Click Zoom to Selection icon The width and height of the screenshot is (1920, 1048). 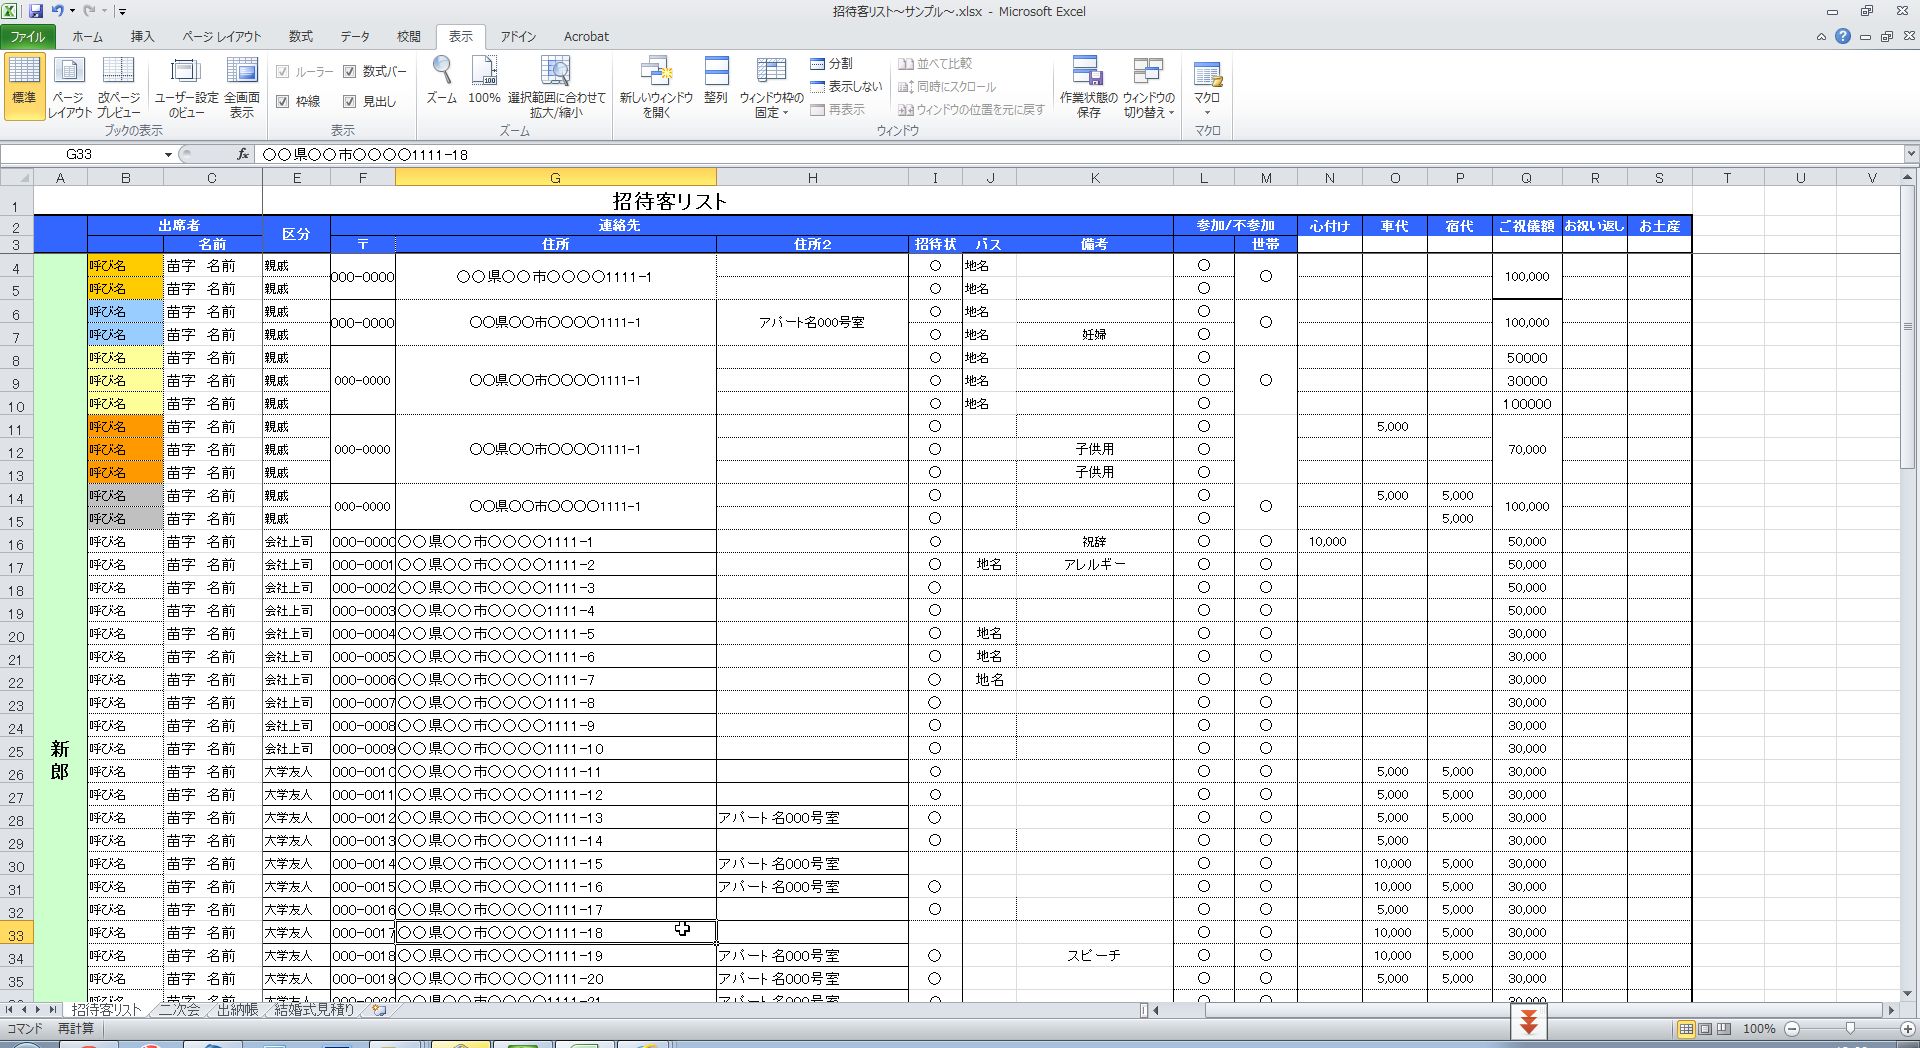(556, 72)
